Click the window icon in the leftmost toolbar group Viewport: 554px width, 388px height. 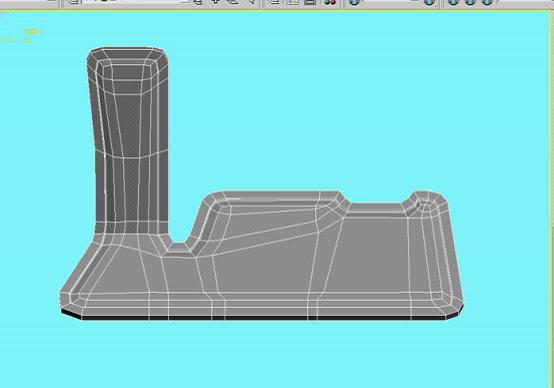coord(73,2)
